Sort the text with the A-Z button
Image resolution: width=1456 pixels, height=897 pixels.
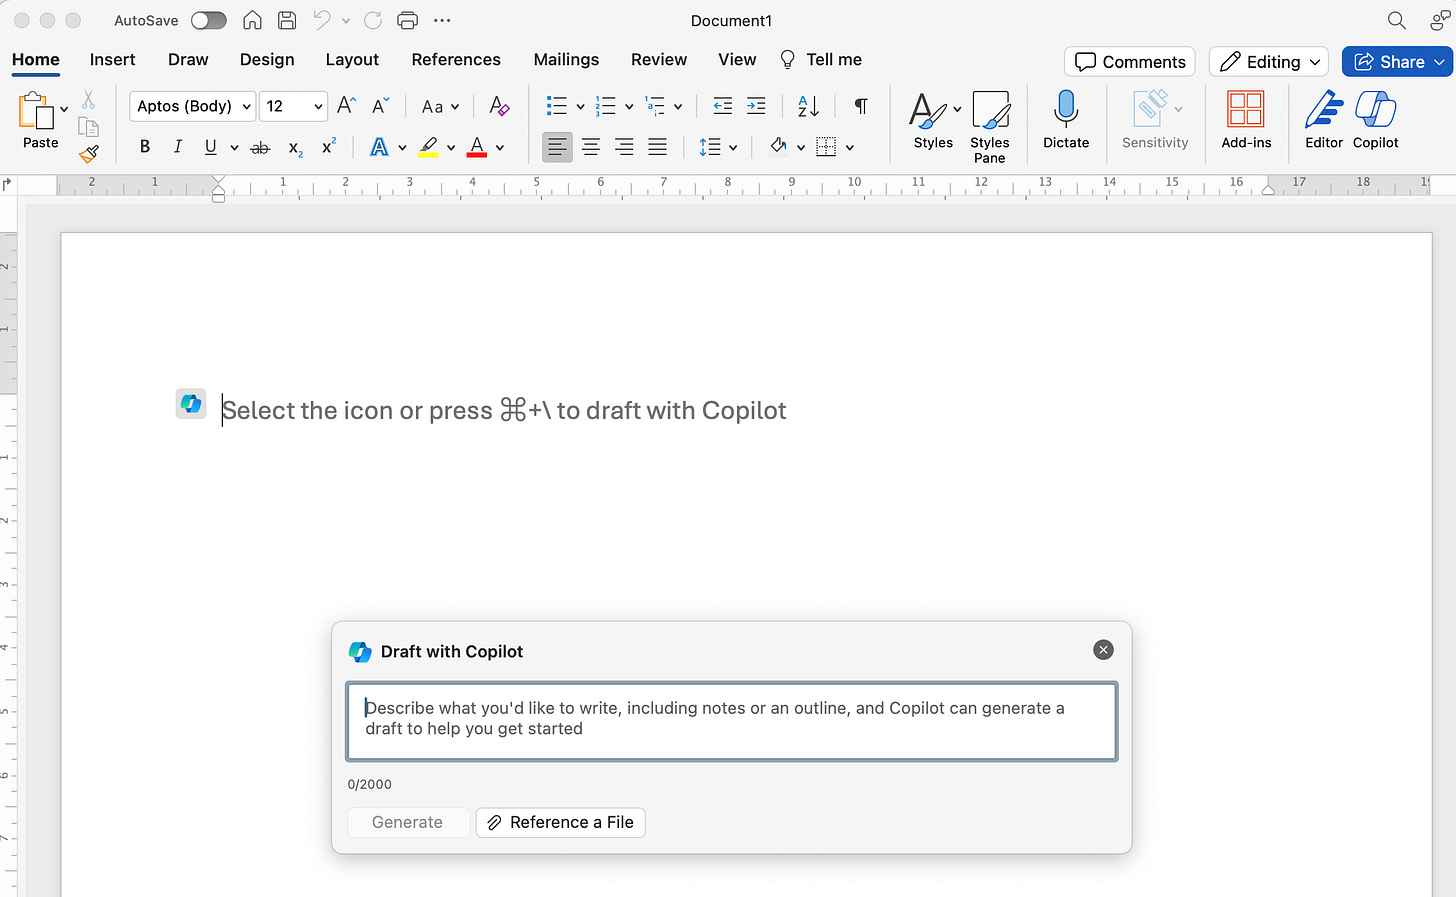click(x=808, y=106)
